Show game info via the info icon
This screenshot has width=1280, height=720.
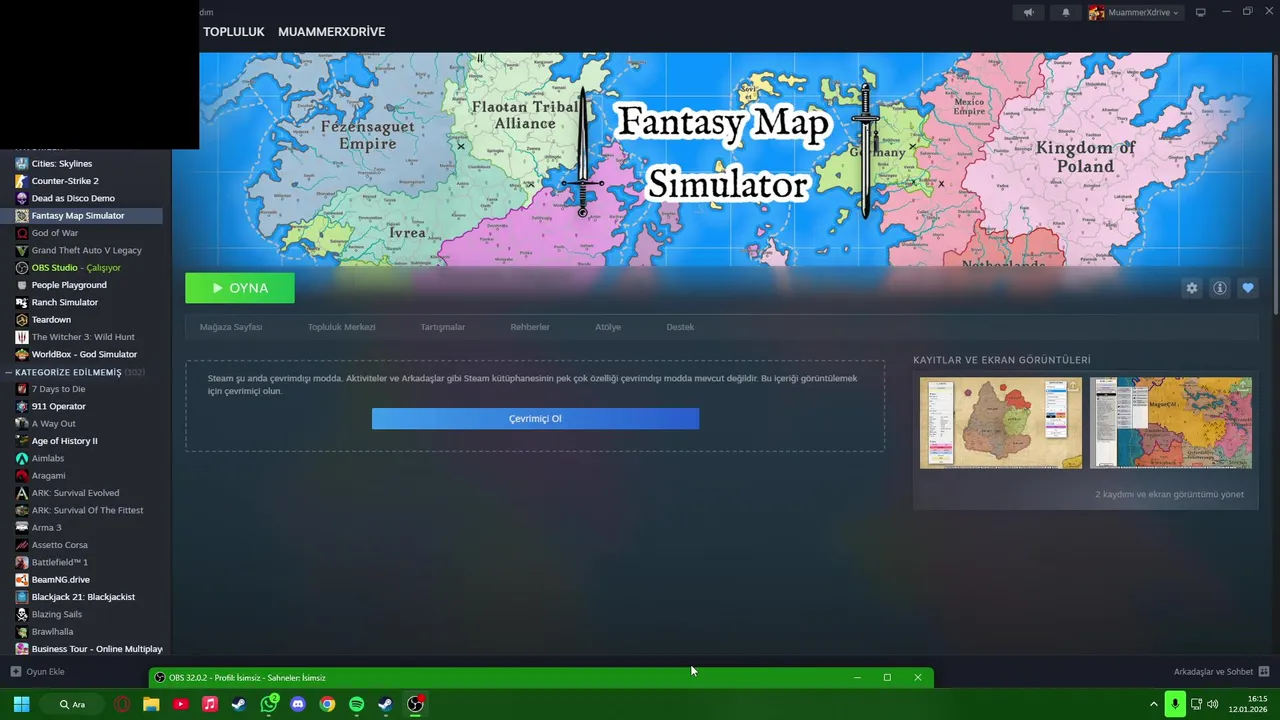click(1219, 288)
